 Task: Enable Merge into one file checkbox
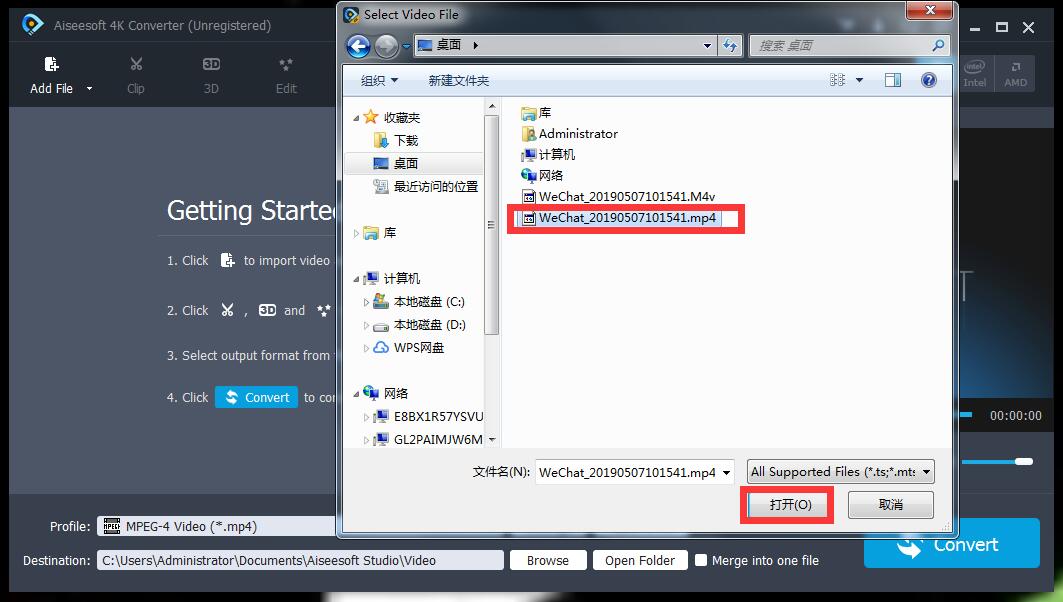click(x=701, y=561)
